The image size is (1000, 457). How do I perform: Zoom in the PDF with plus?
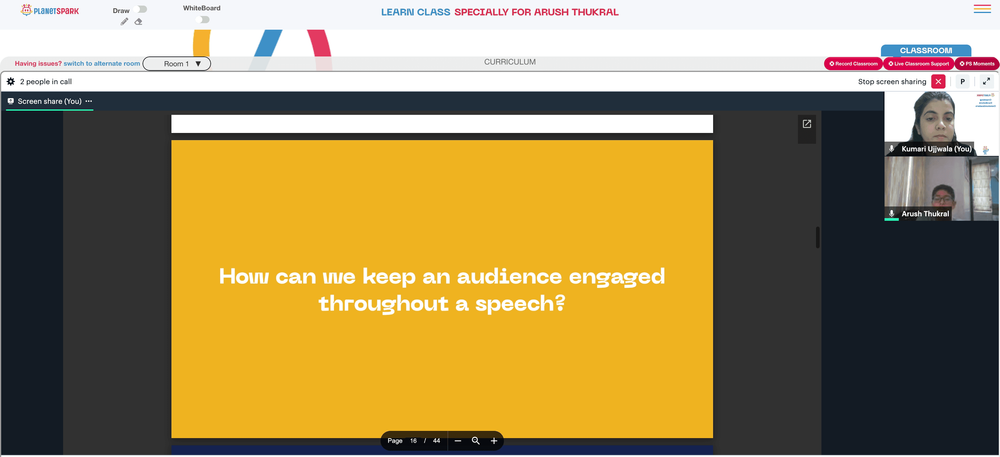point(494,440)
